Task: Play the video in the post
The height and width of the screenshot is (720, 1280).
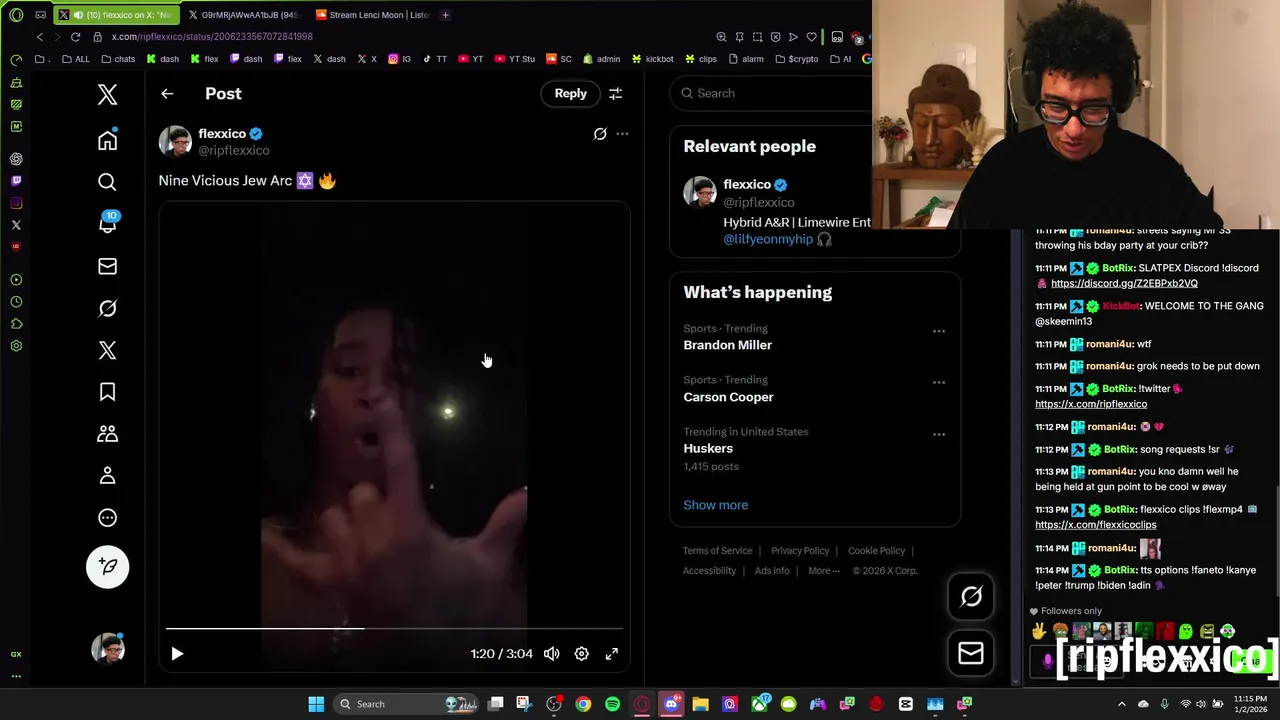Action: click(177, 654)
